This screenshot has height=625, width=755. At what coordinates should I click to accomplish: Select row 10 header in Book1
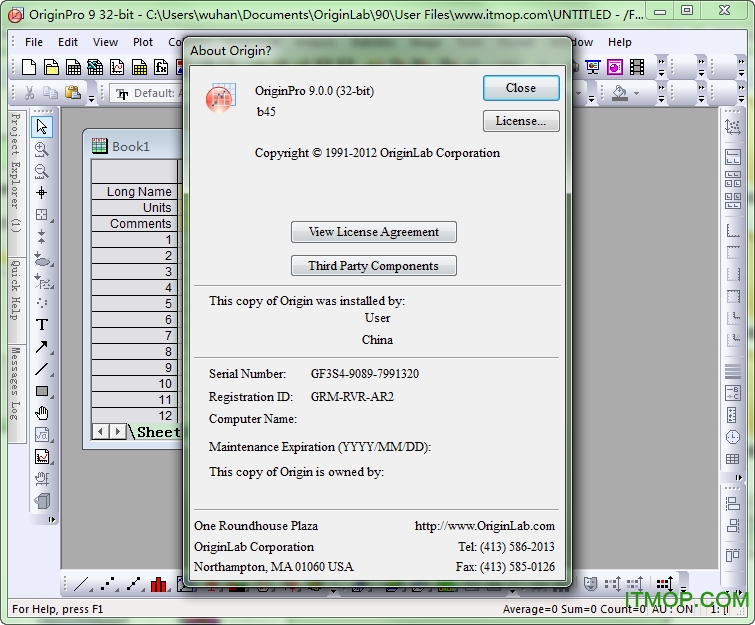pyautogui.click(x=134, y=383)
